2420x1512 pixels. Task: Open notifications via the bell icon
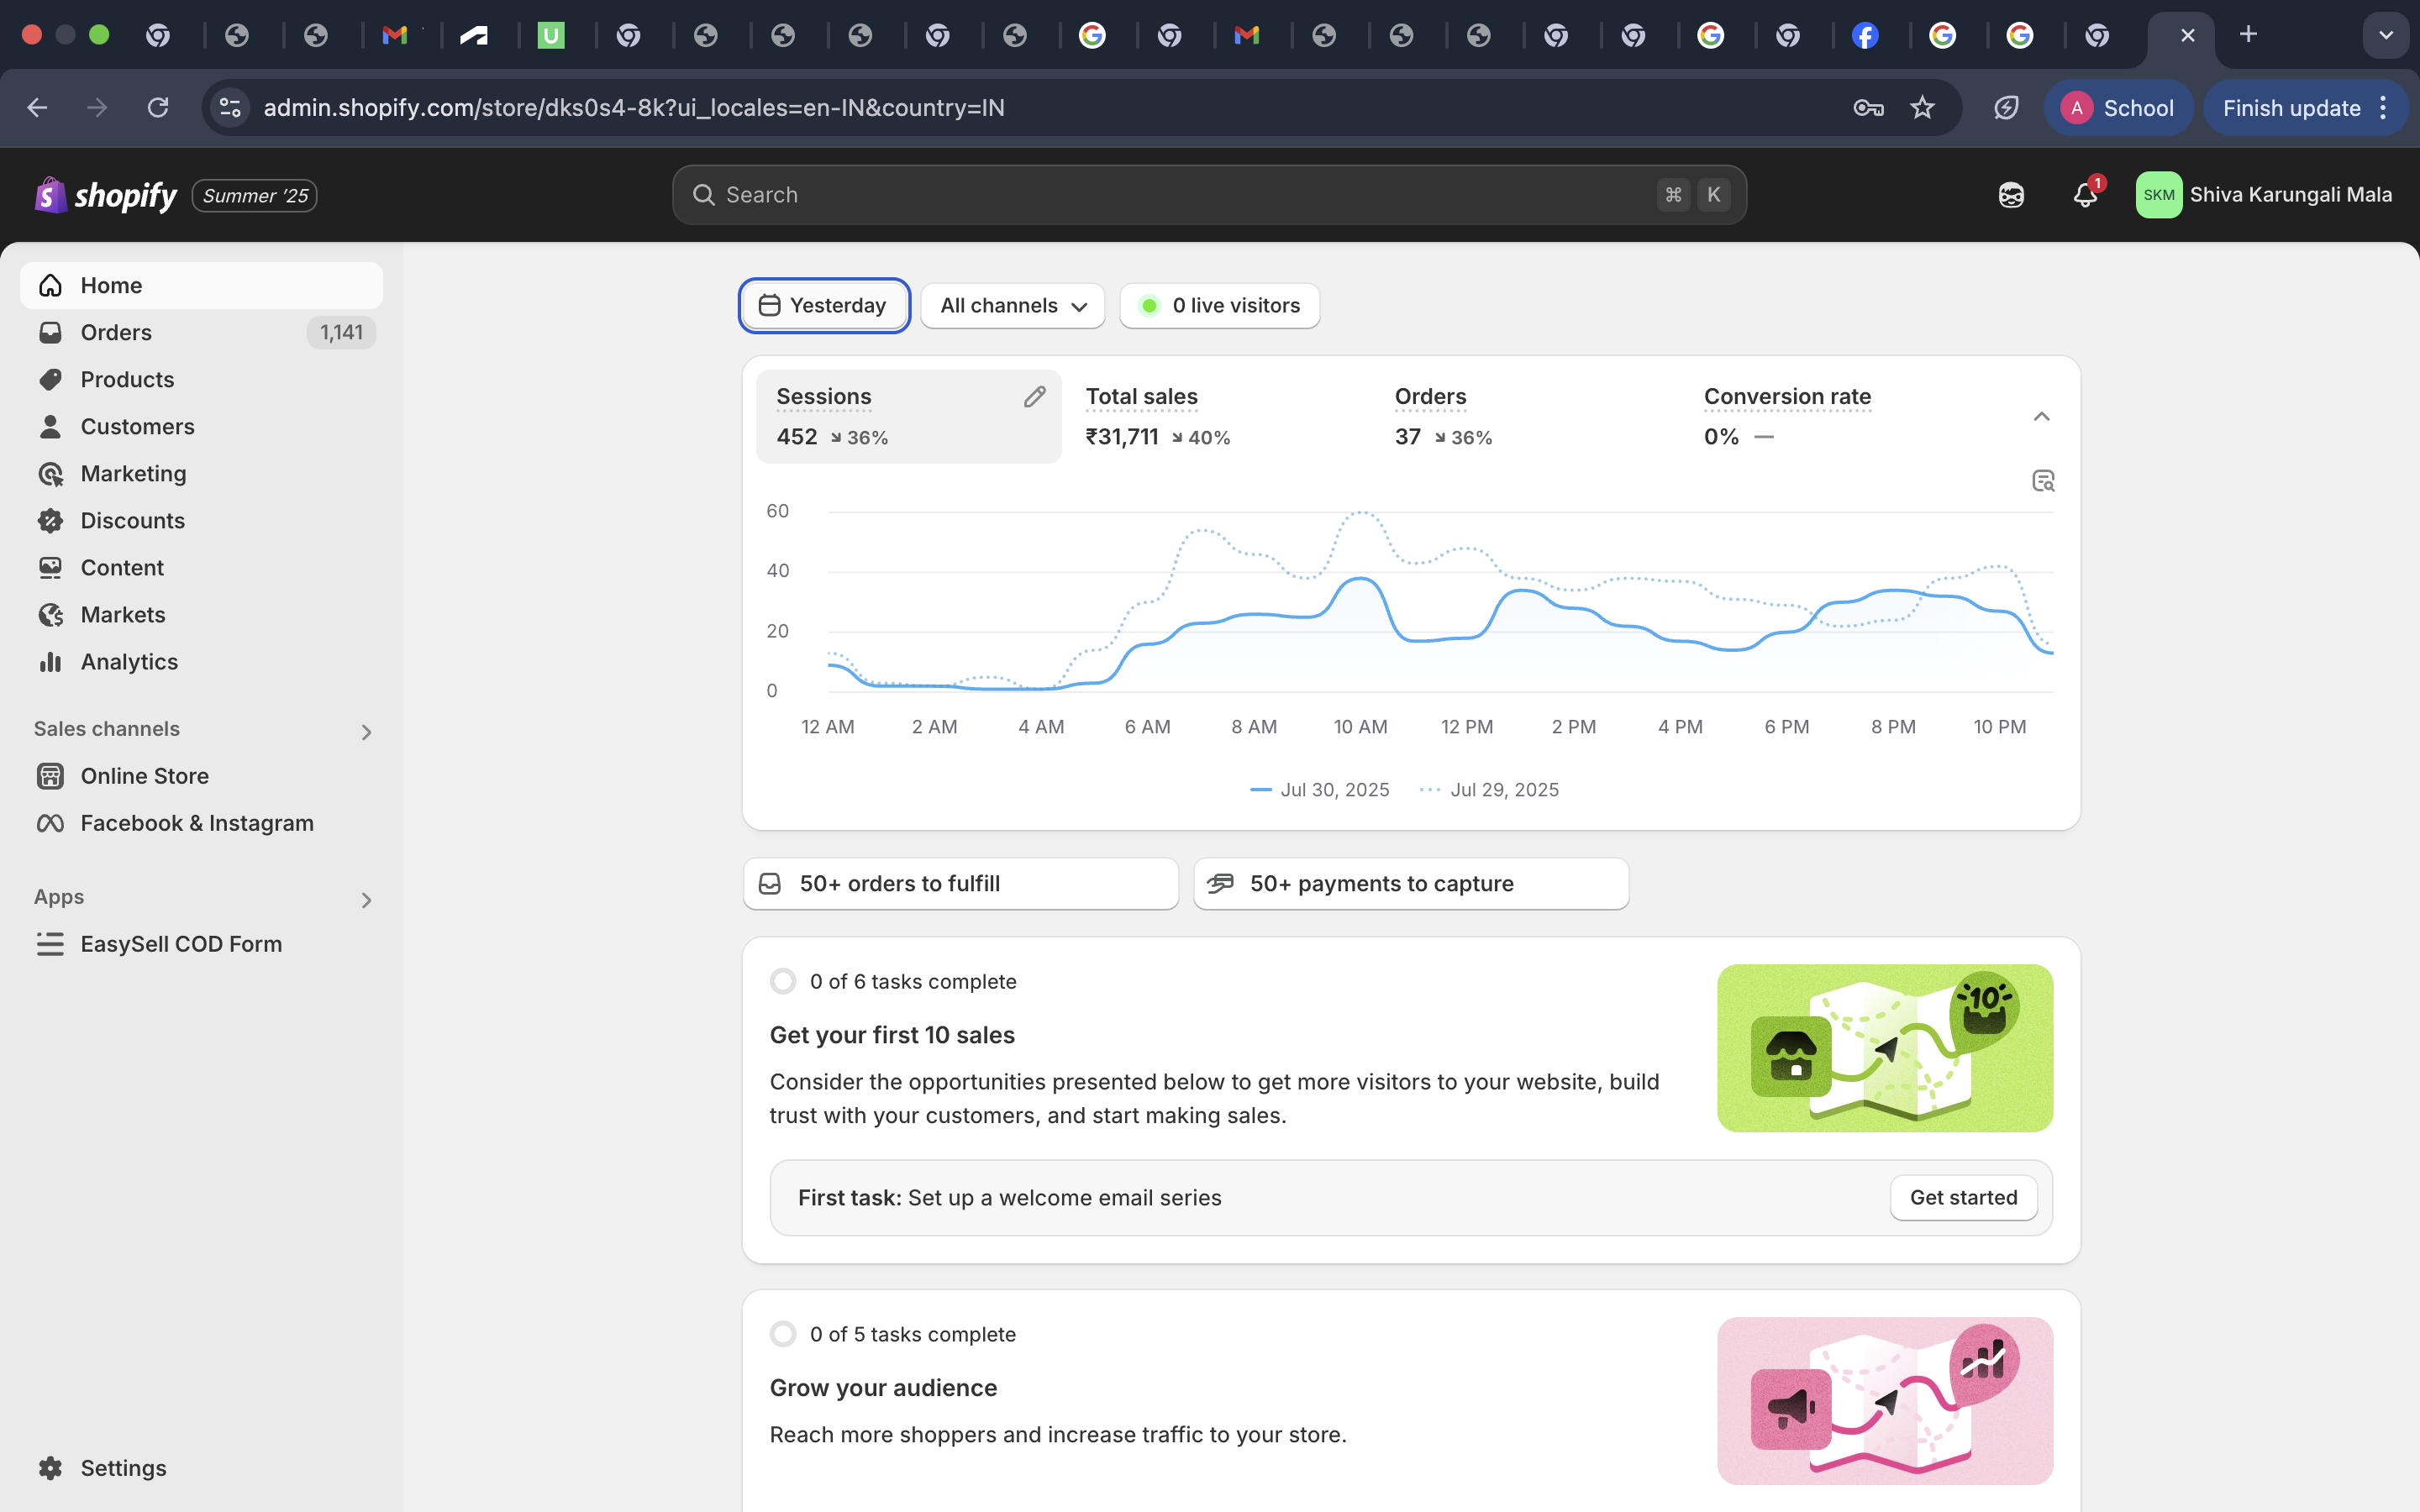[x=2085, y=195]
